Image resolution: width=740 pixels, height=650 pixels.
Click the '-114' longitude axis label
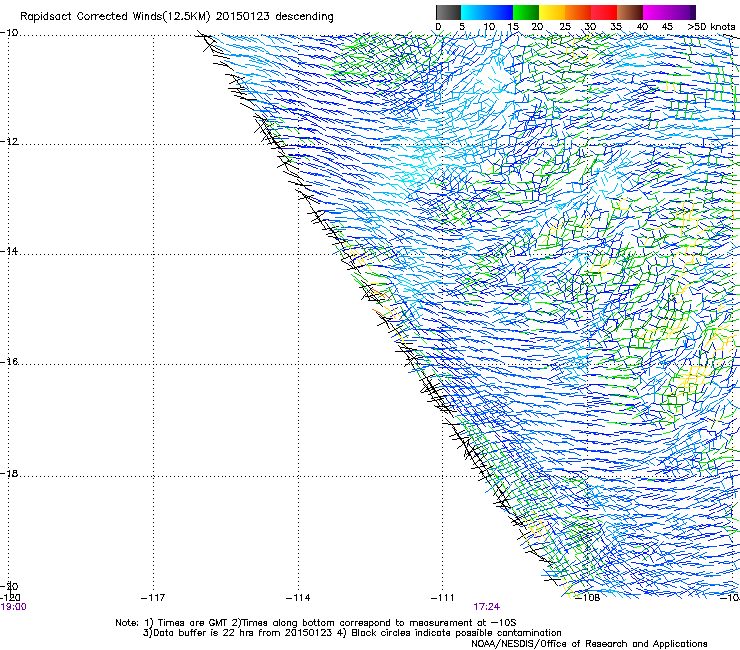tap(298, 598)
